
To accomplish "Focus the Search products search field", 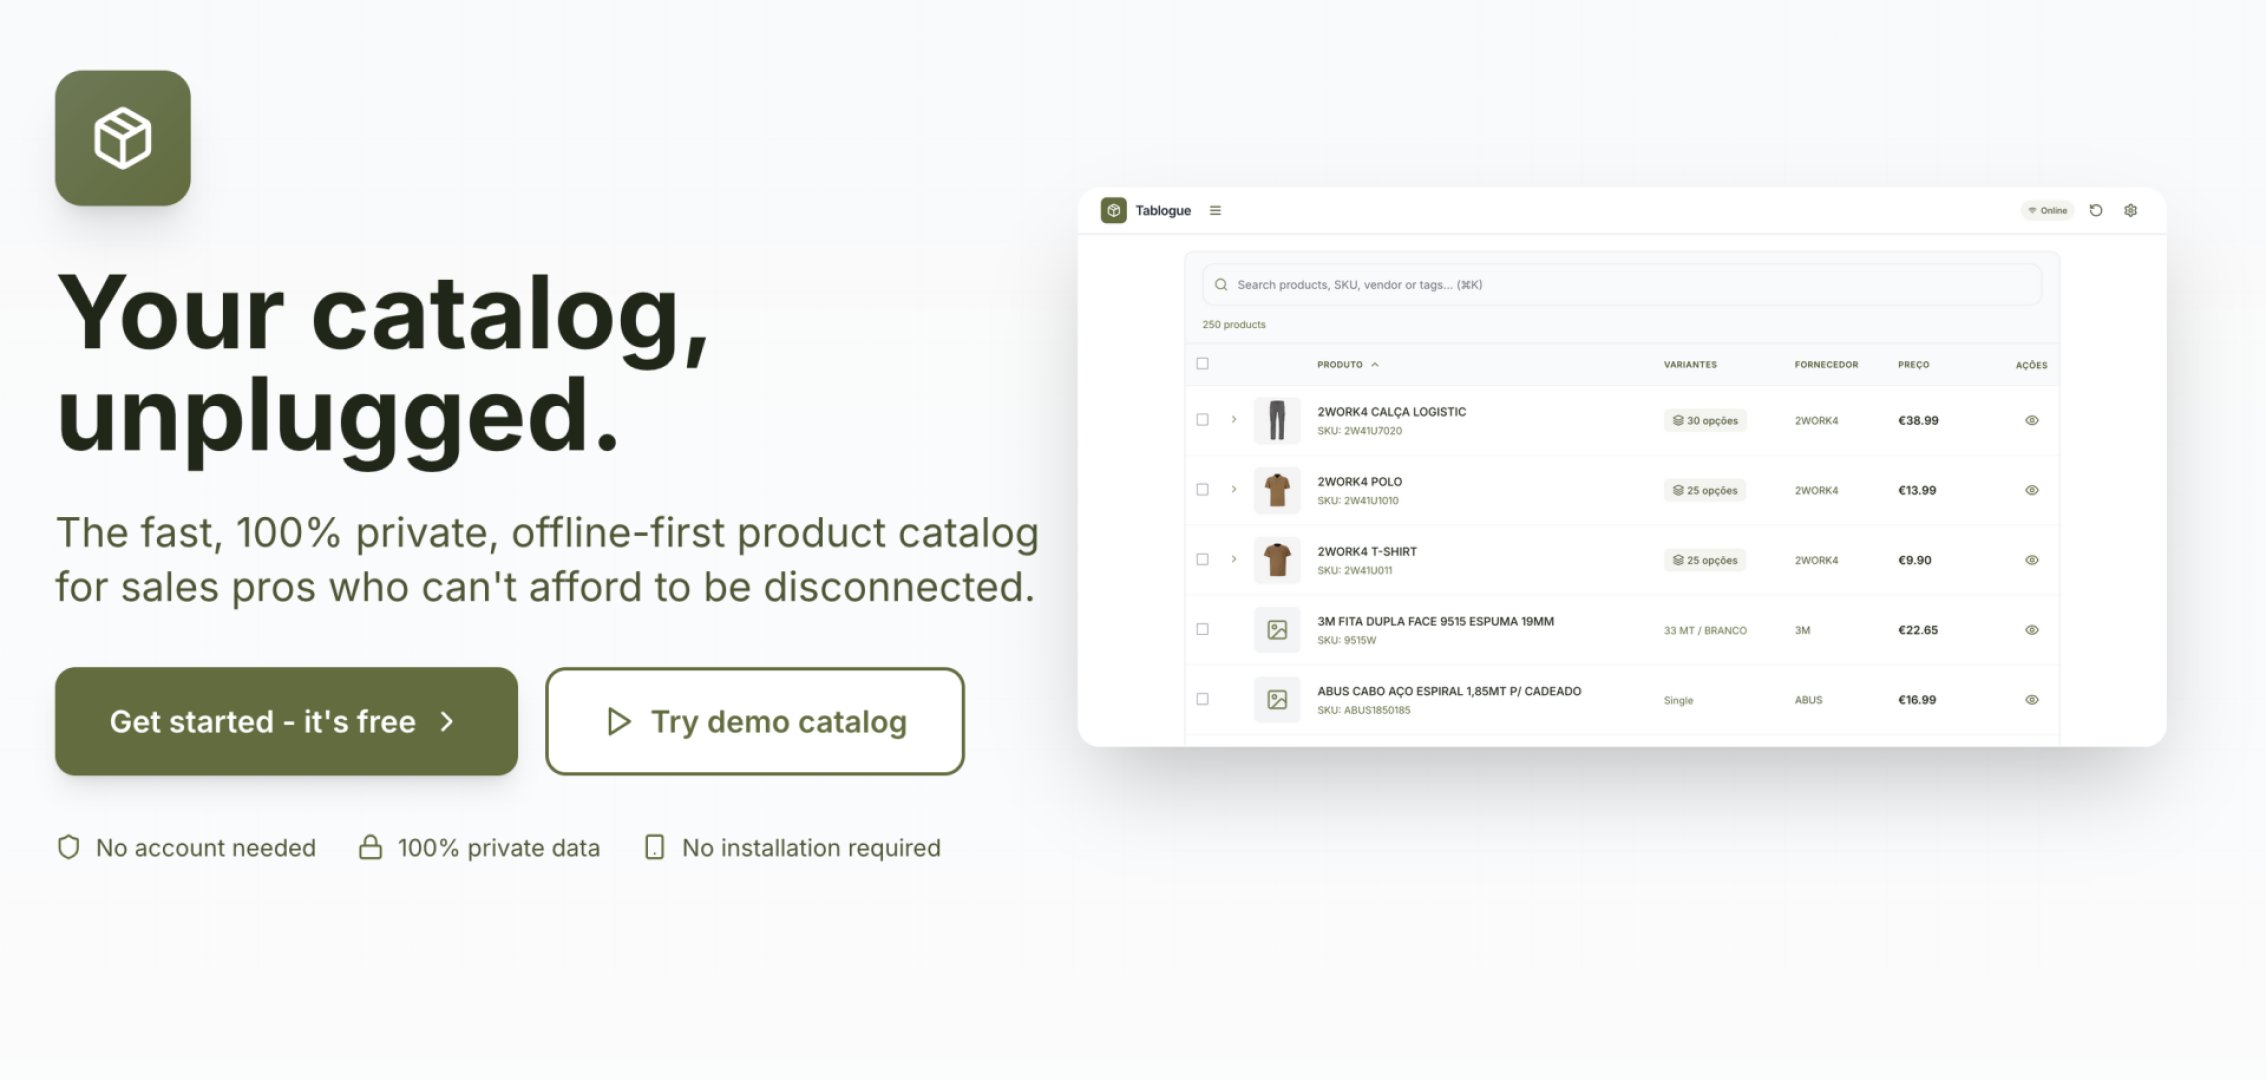I will pyautogui.click(x=1620, y=285).
